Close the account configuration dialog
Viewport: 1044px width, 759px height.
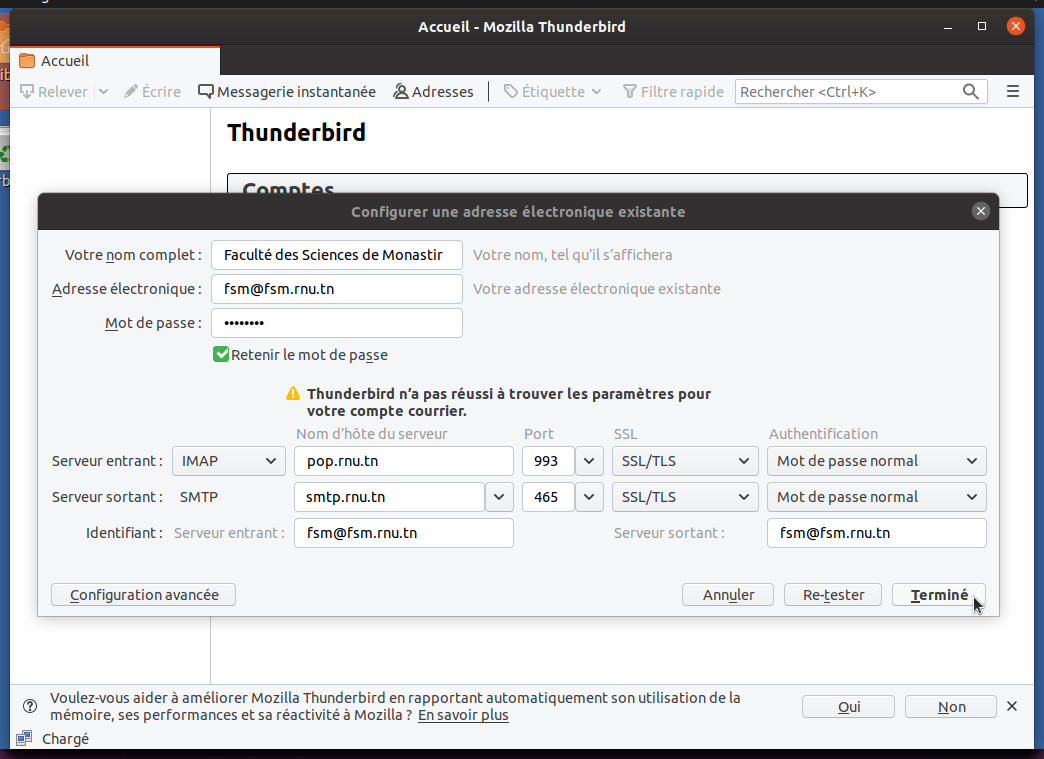point(980,211)
